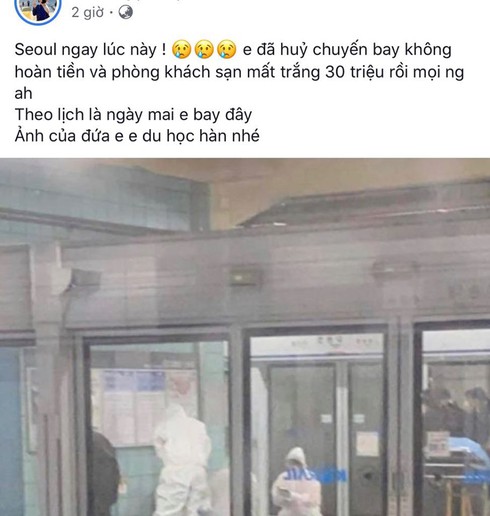Open the '2 giờ' post timestamp
This screenshot has width=490, height=516.
point(88,13)
